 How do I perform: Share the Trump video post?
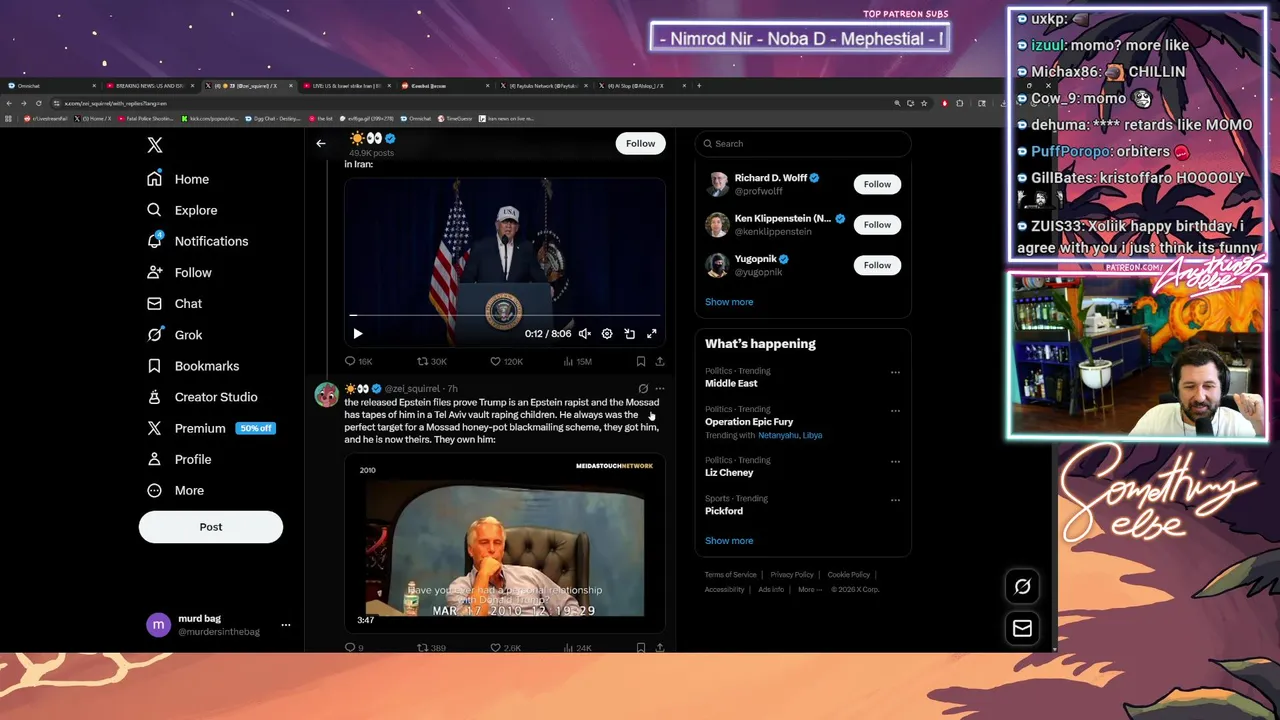[660, 361]
